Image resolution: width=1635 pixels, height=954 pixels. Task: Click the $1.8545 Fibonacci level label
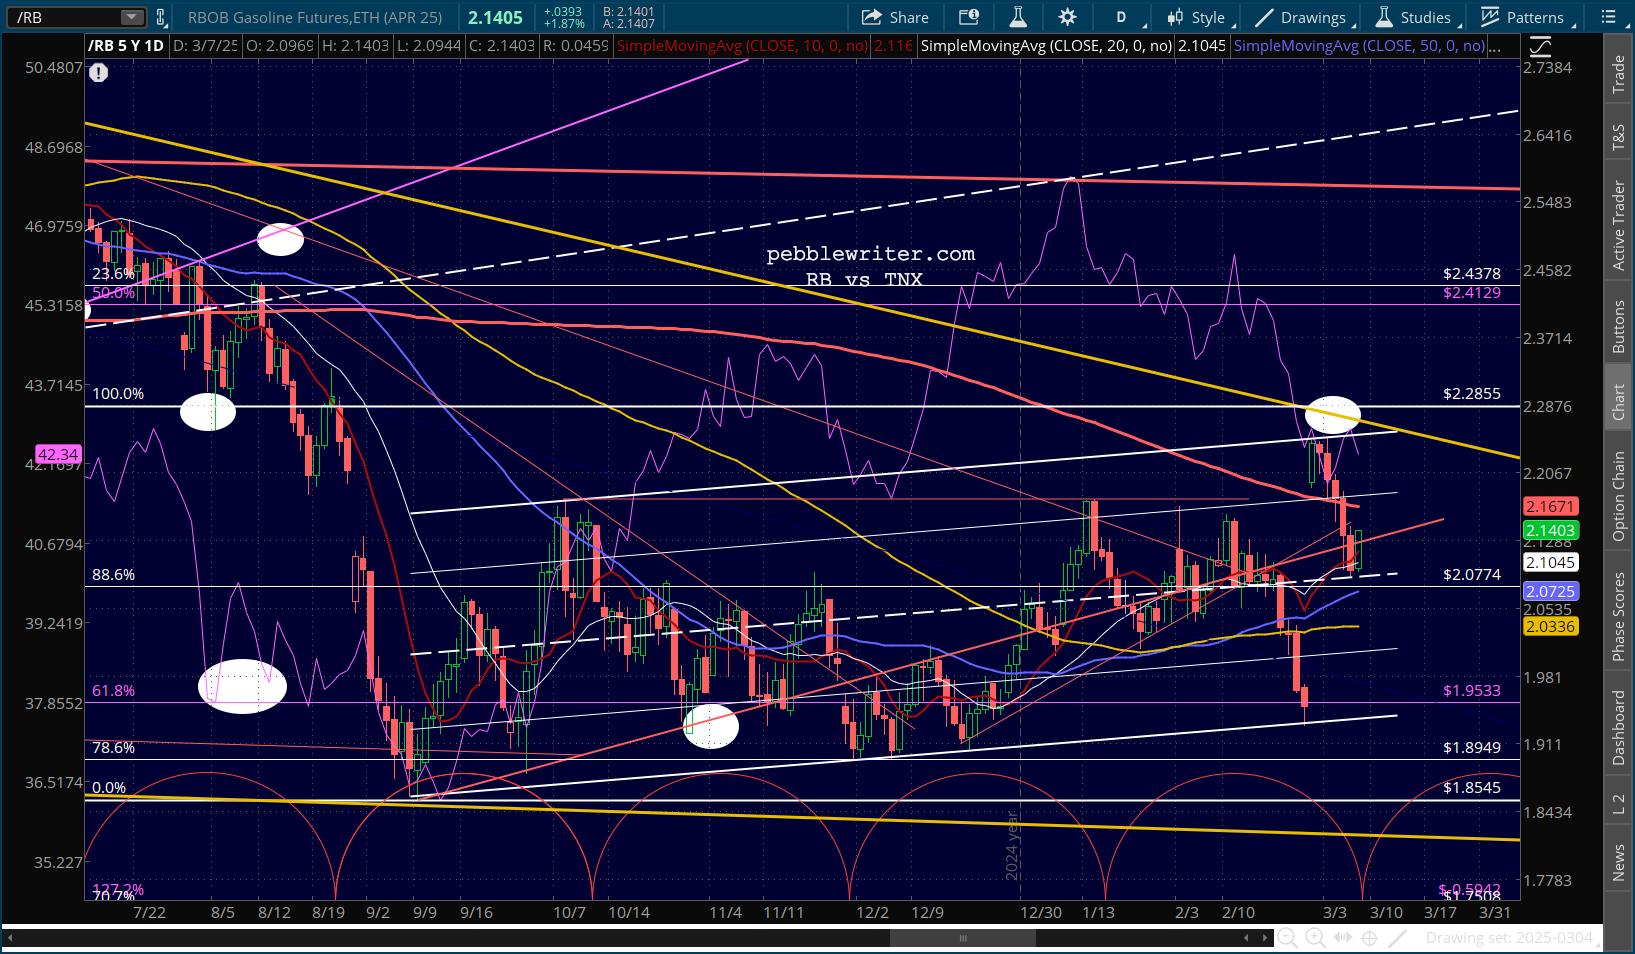coord(1471,787)
